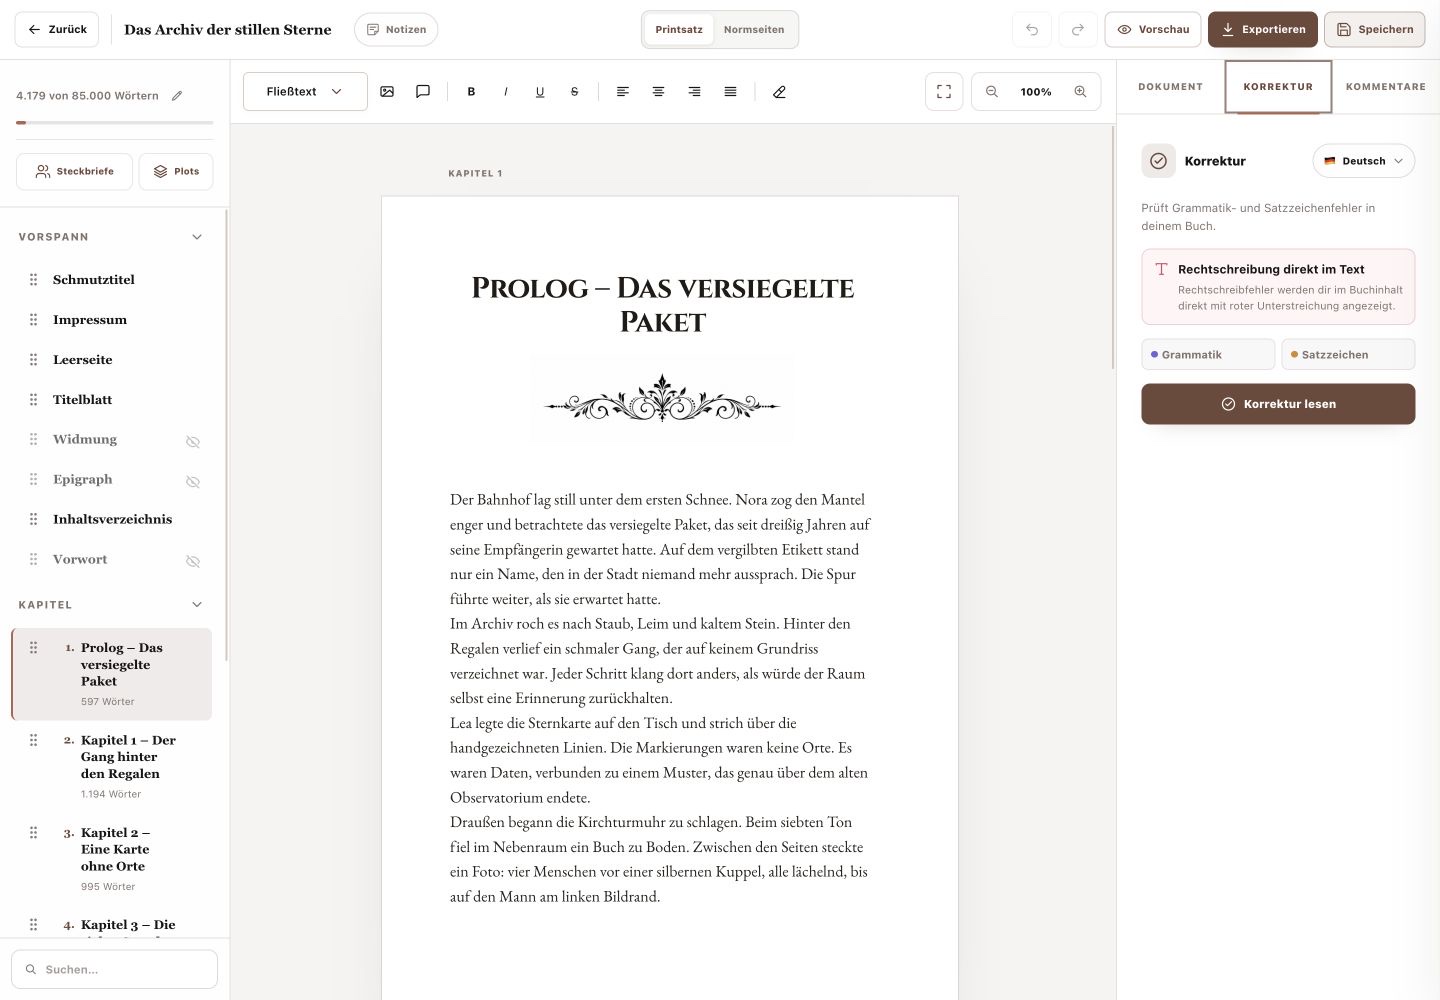The image size is (1440, 1000).
Task: Click drag handle next to Schmutztitel
Action: tap(33, 280)
